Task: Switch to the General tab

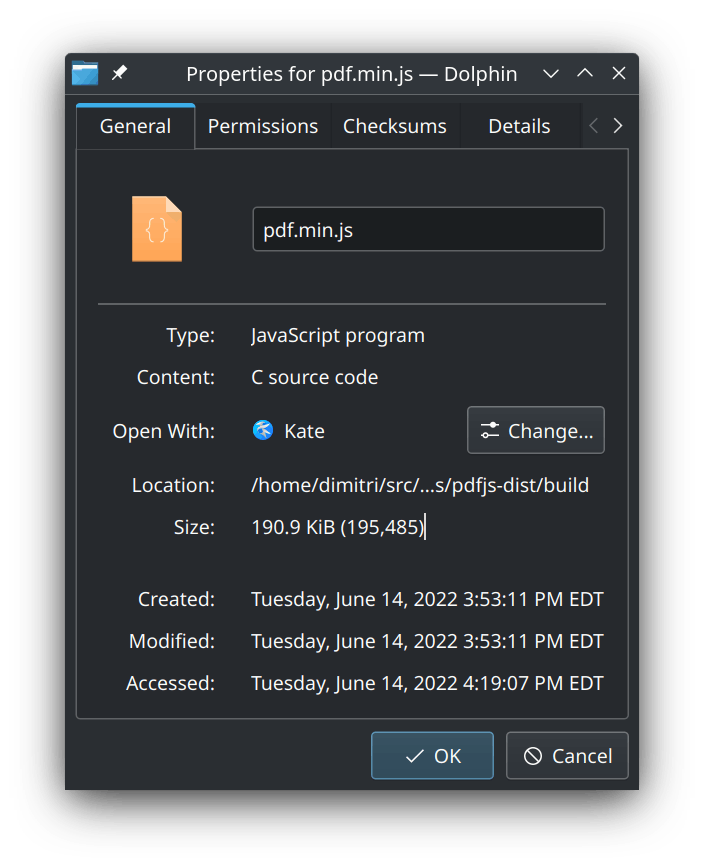Action: (x=135, y=126)
